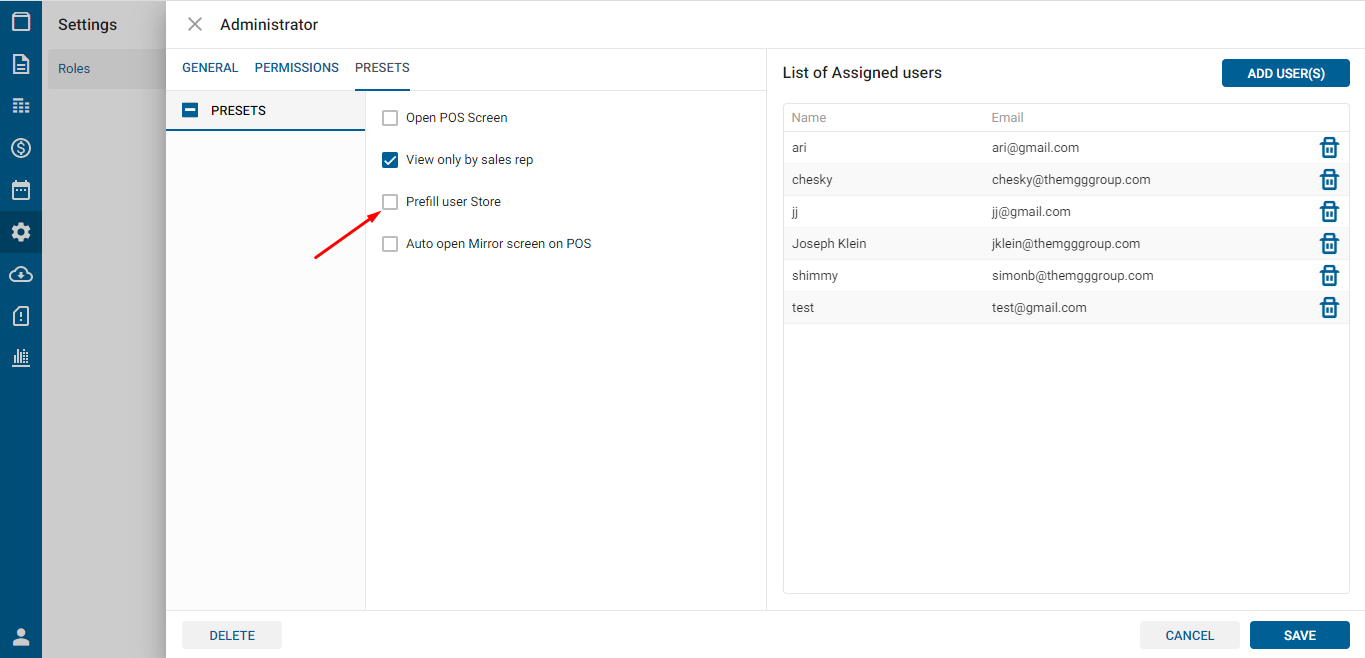
Task: Open the document icon in sidebar
Action: (x=21, y=64)
